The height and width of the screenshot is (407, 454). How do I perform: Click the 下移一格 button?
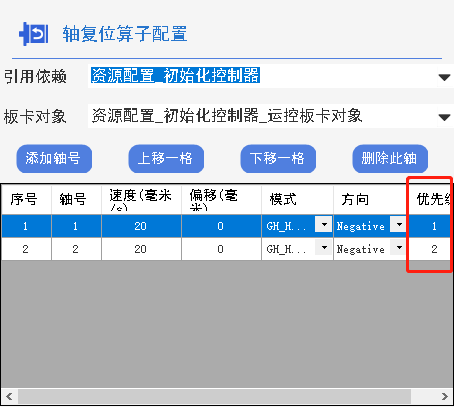(278, 159)
